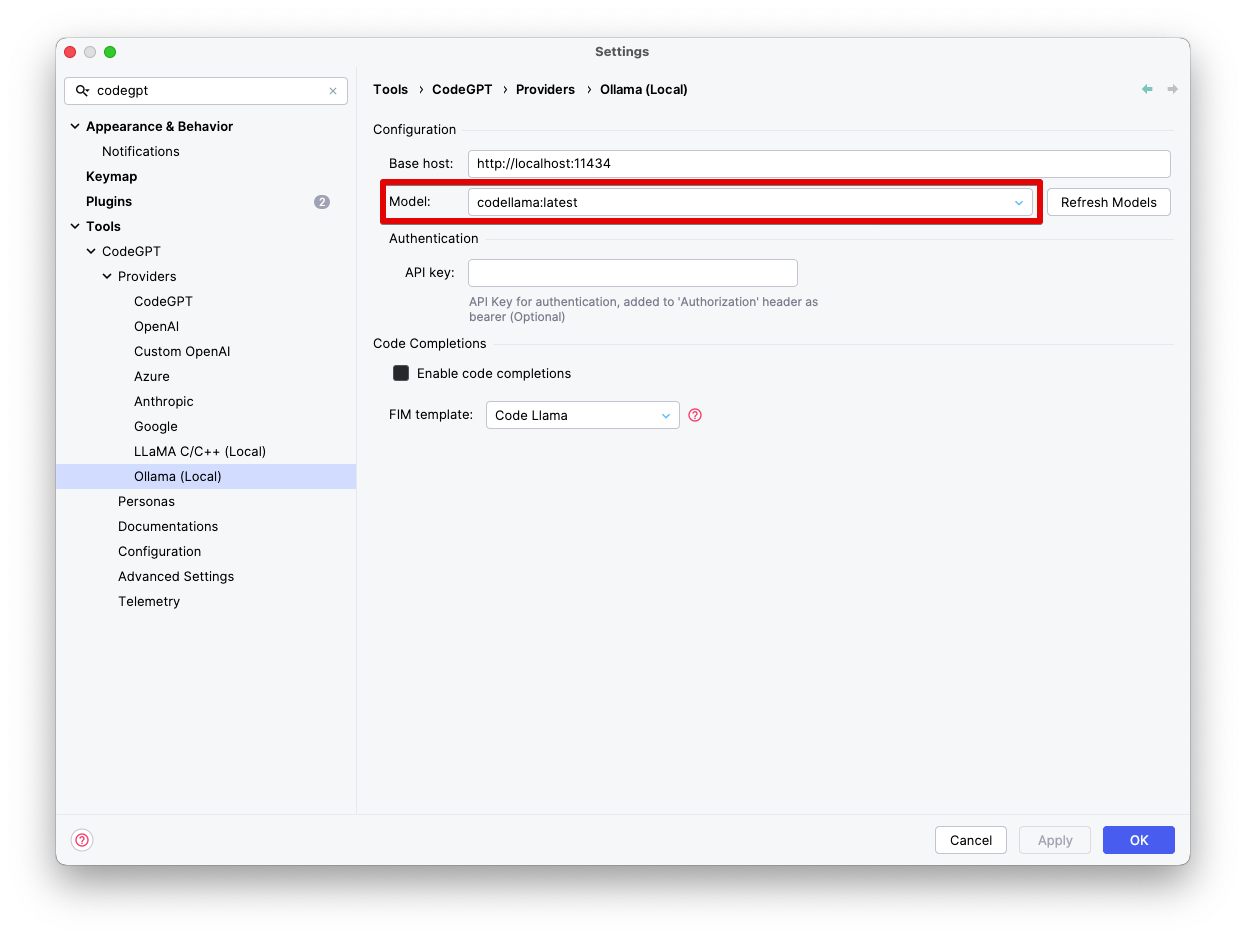Open Keymap settings
The height and width of the screenshot is (939, 1246).
point(112,177)
